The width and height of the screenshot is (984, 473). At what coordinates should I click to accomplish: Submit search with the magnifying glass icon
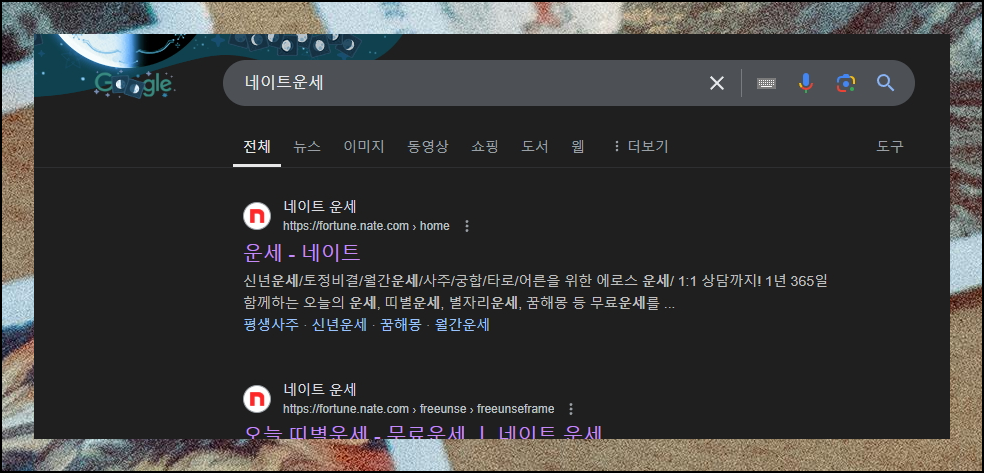(x=885, y=83)
